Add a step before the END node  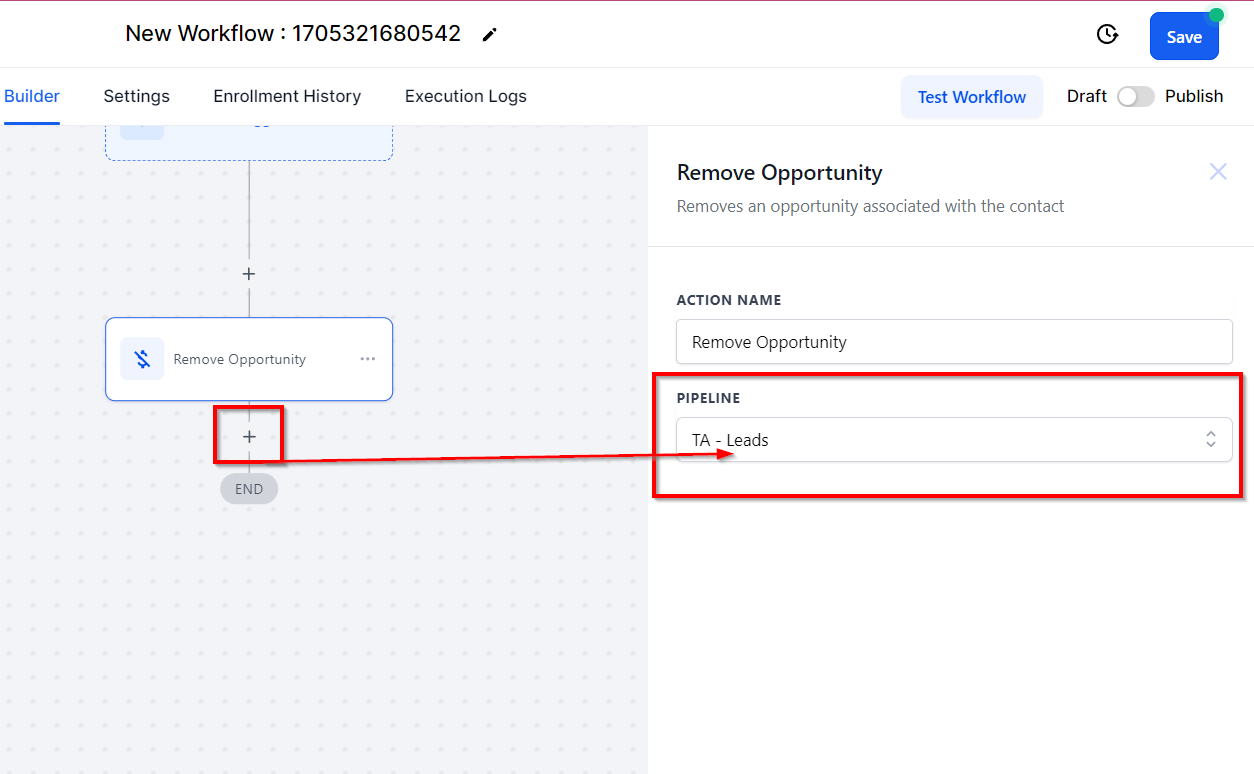point(249,437)
